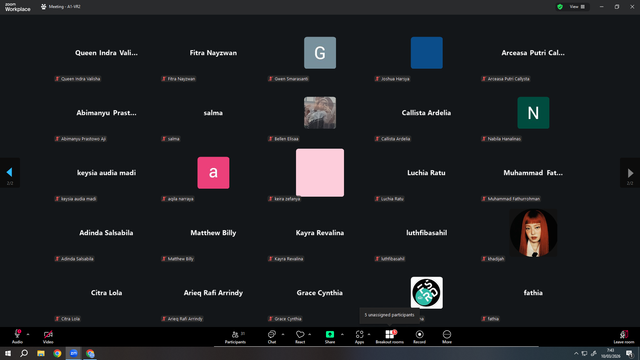Go to next page of participants

click(x=630, y=173)
